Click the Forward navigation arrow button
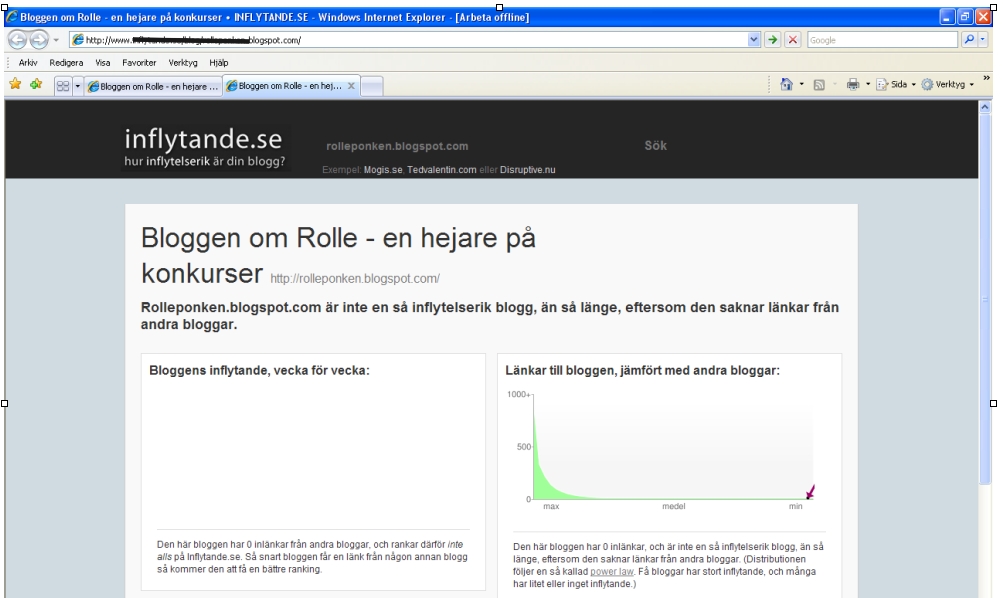 [39, 40]
